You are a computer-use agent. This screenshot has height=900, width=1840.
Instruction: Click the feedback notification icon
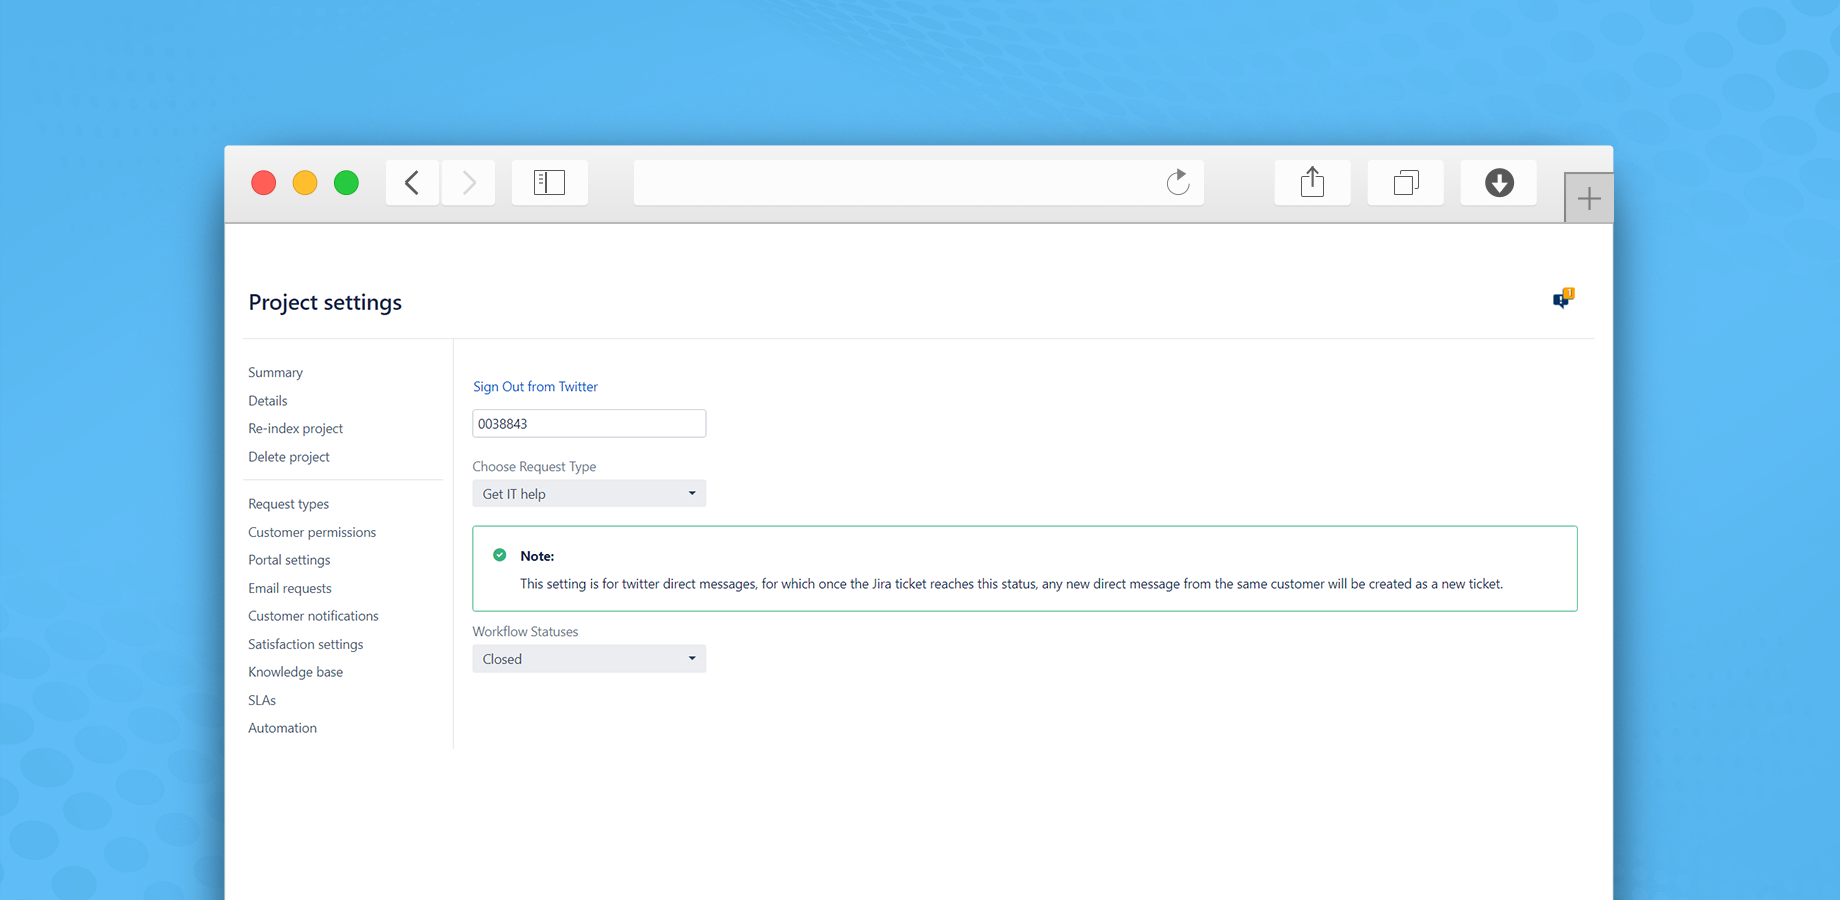pos(1563,298)
